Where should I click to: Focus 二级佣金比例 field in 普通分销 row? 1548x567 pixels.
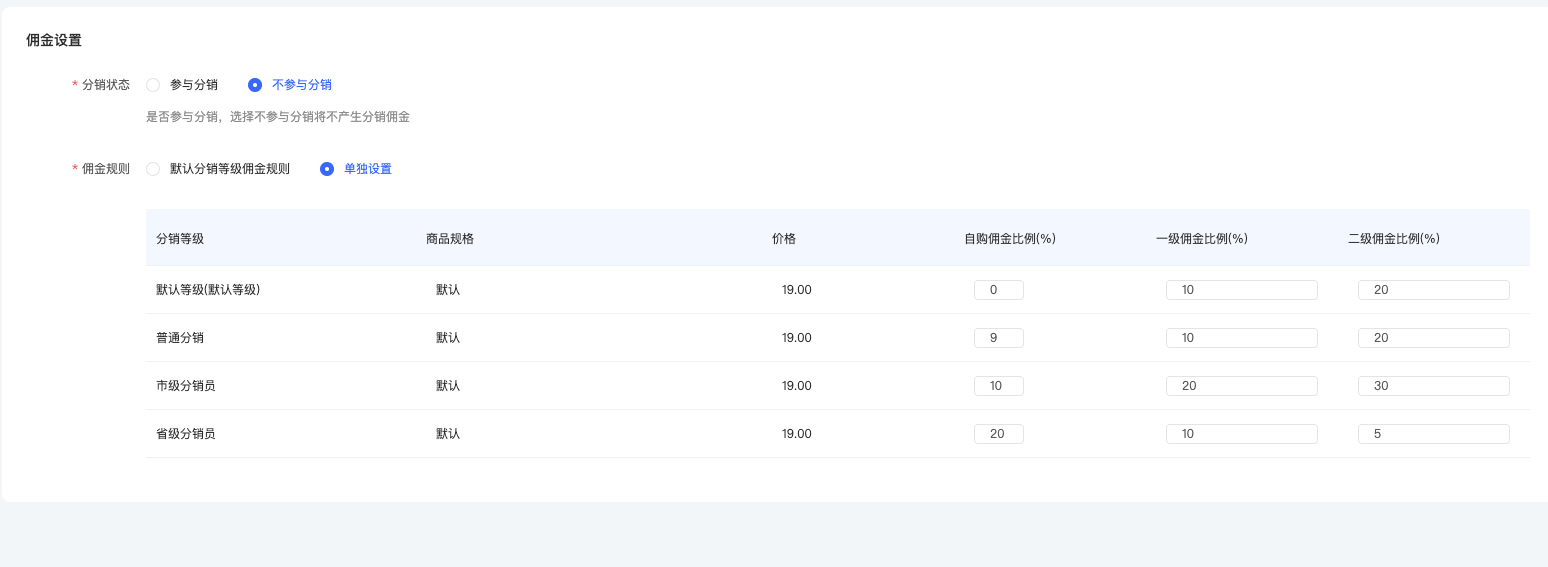coord(1433,338)
